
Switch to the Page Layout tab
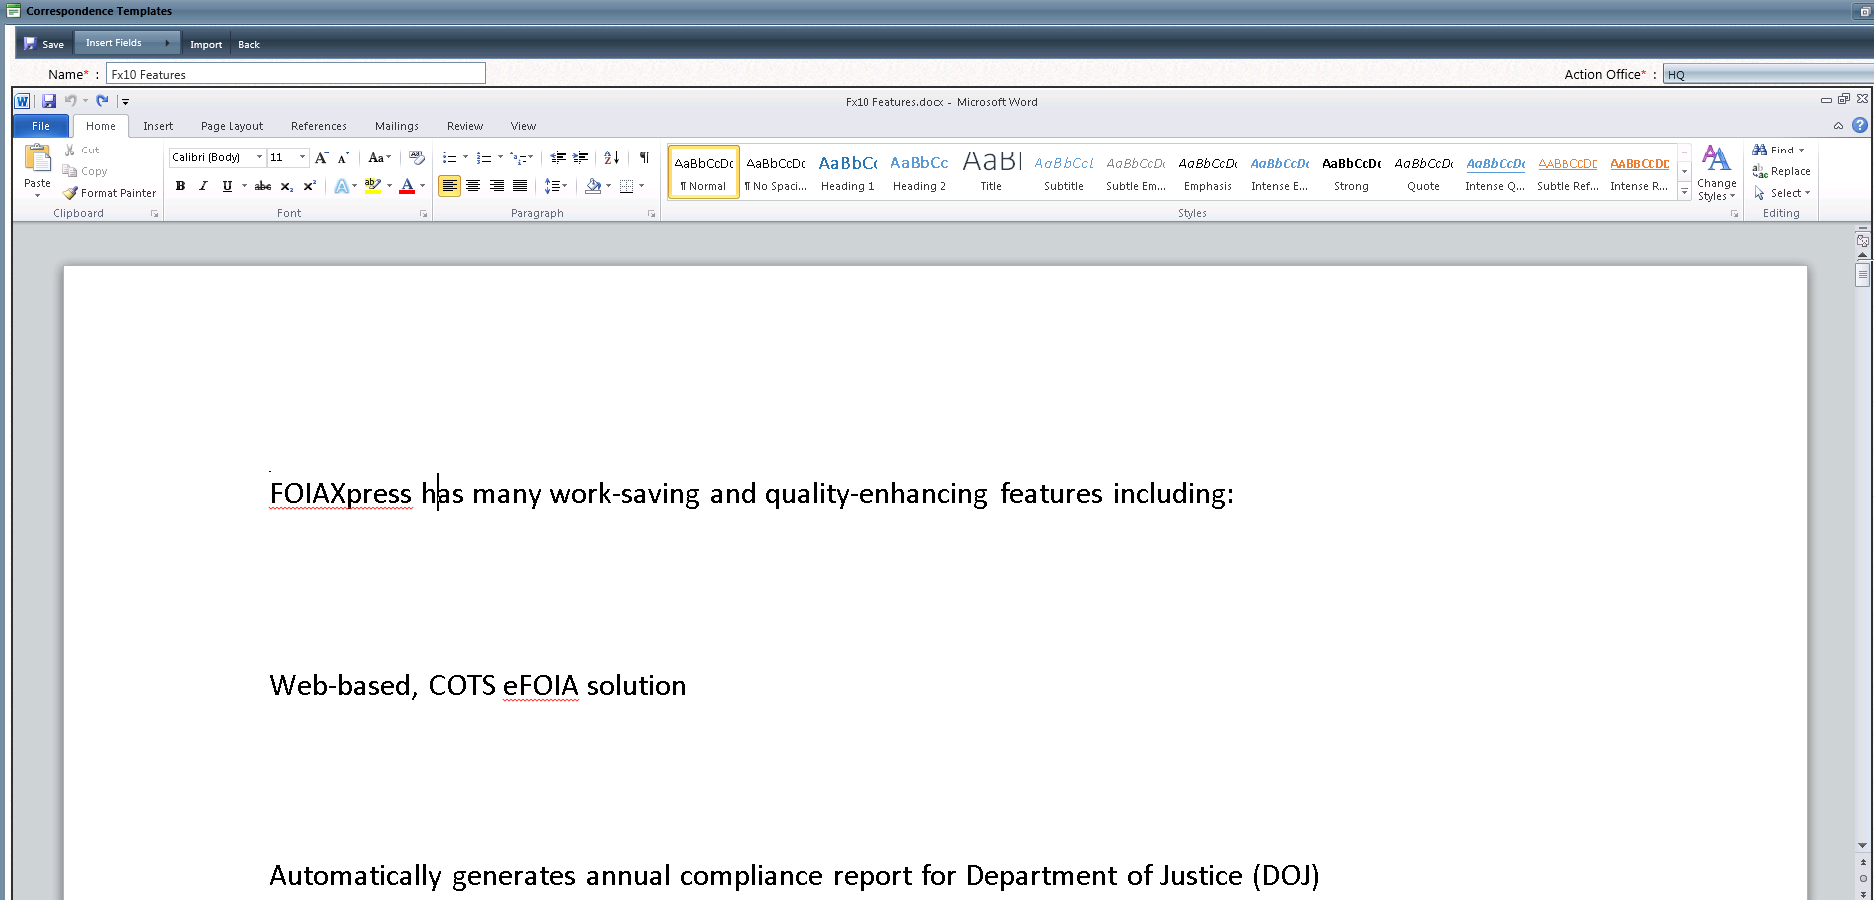(x=232, y=126)
